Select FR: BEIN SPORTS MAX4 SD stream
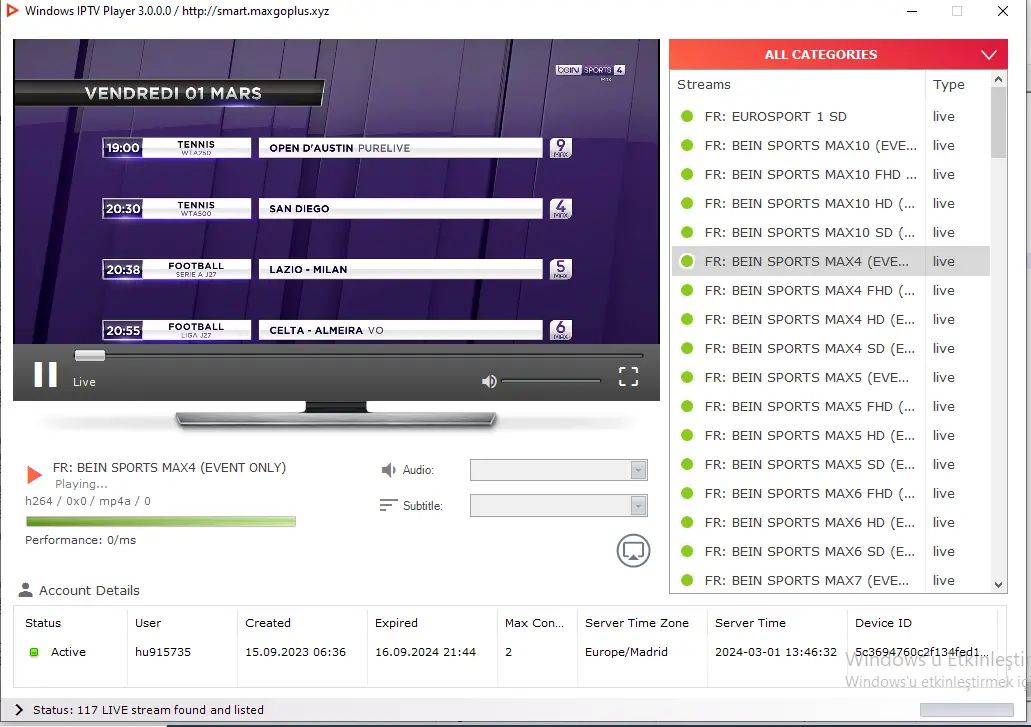Image resolution: width=1031 pixels, height=727 pixels. click(x=830, y=348)
